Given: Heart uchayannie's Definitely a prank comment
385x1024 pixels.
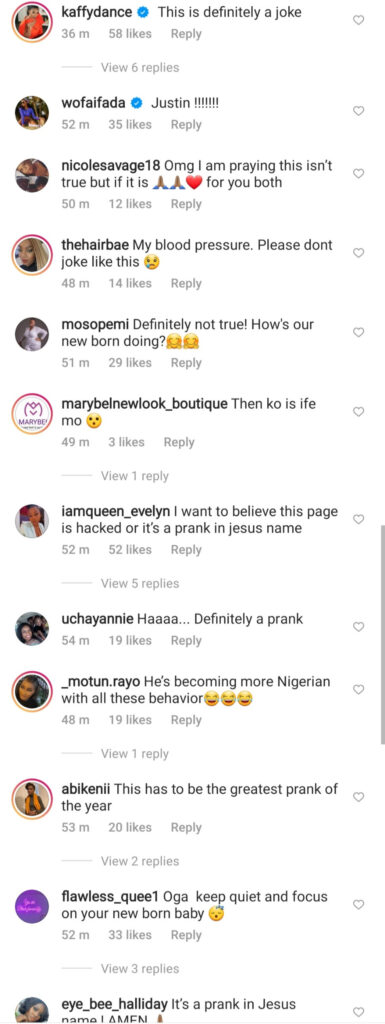Looking at the screenshot, I should coord(358,627).
